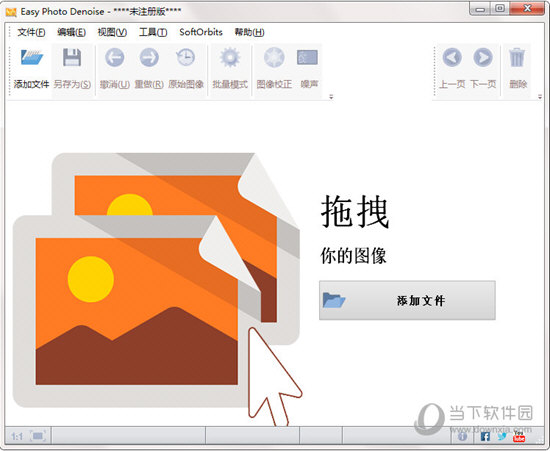Screen dimensions: 550x451
Task: Click the 另存为 floppy disk icon
Action: point(72,58)
